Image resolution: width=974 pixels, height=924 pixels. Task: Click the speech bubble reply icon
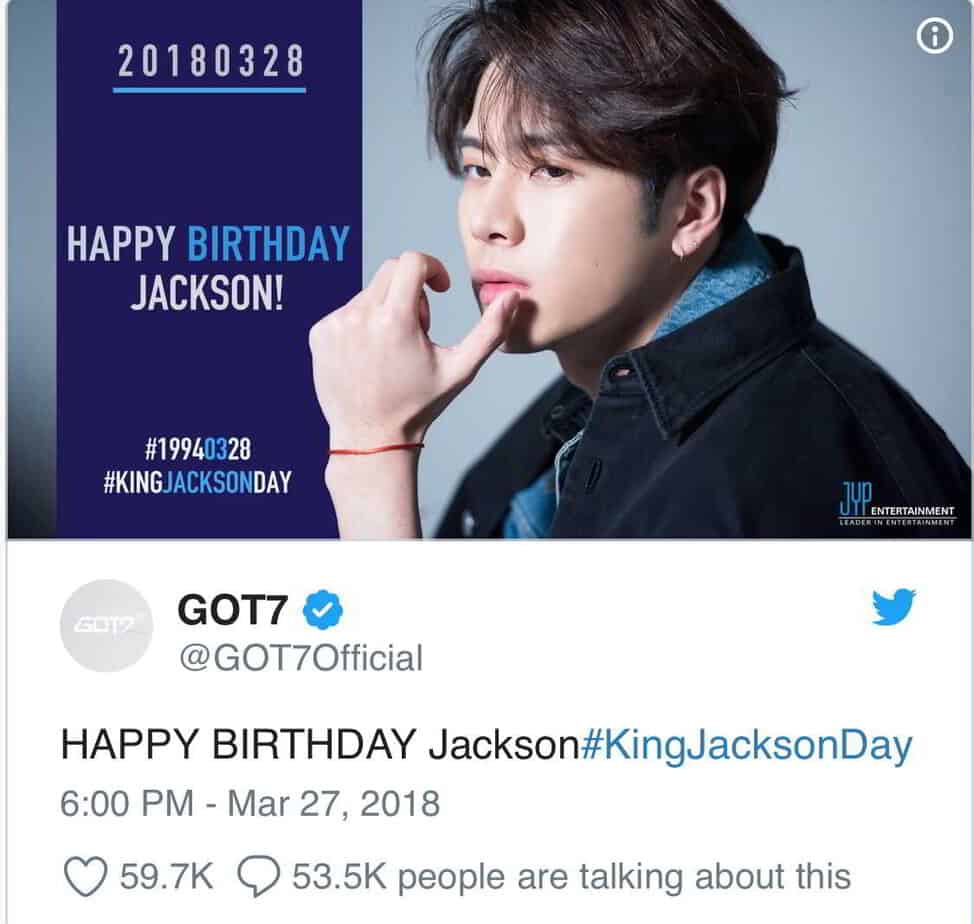tap(258, 877)
